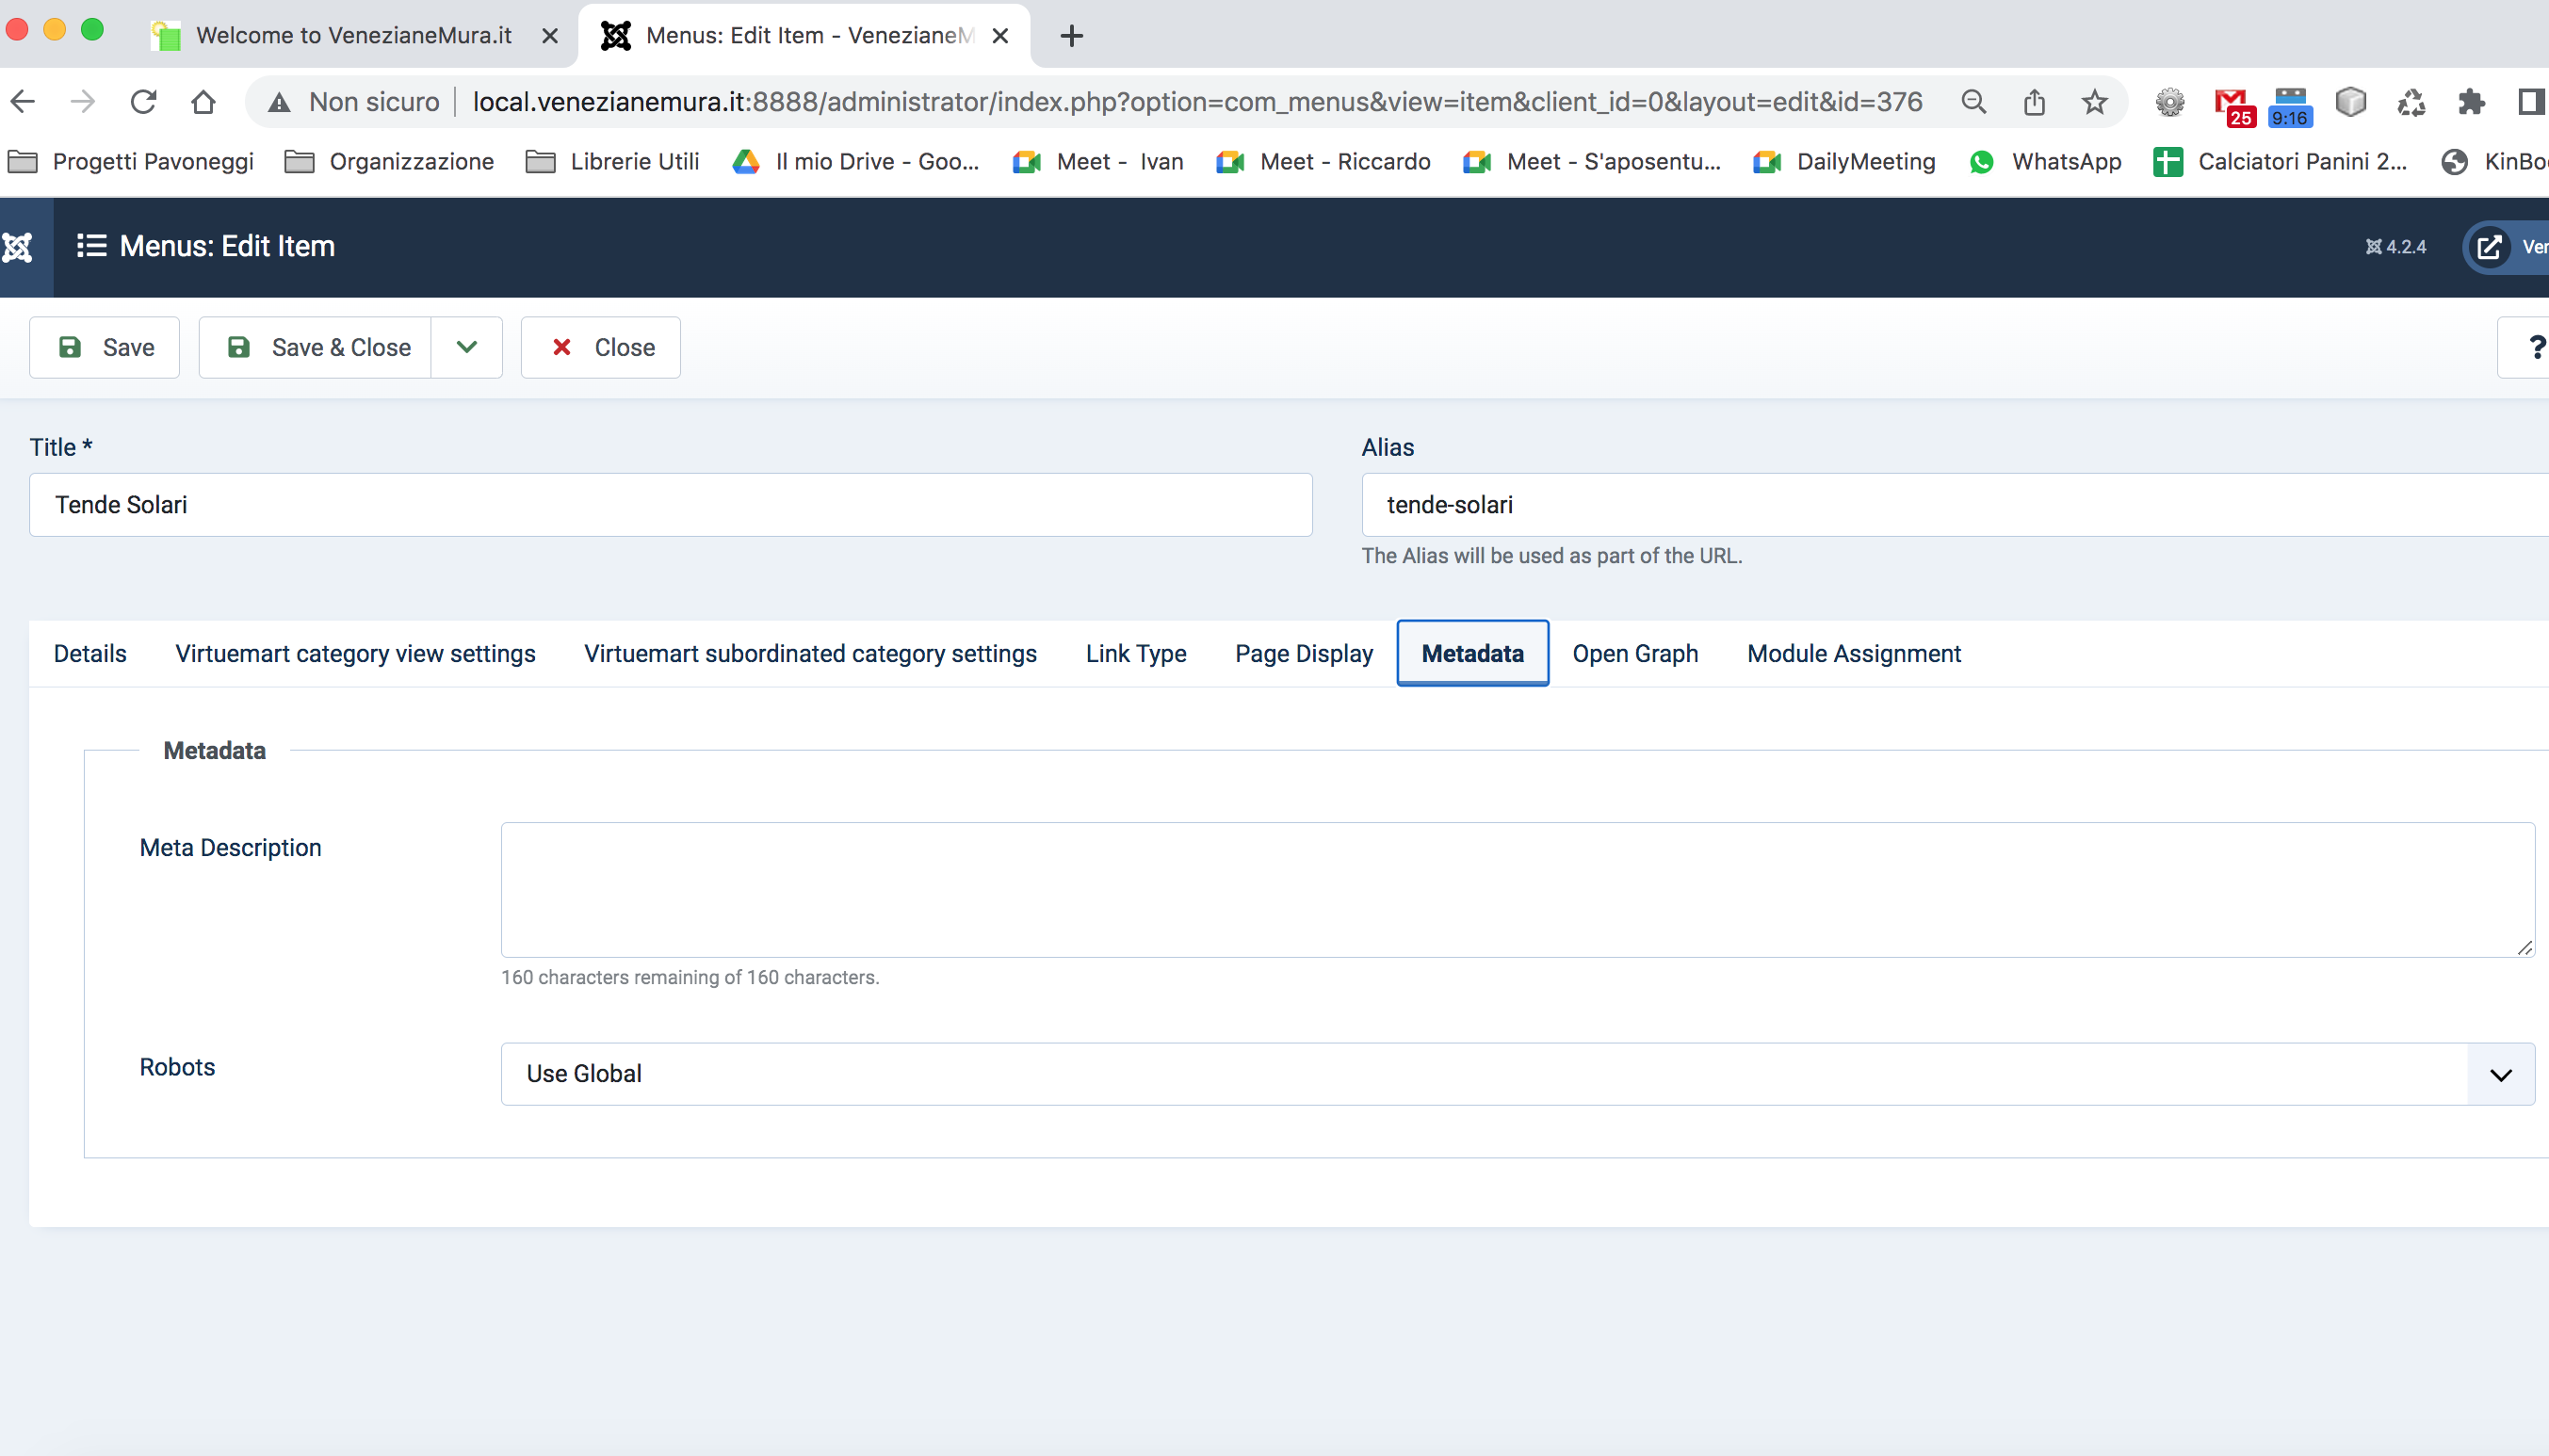Go to browser home page icon

point(204,102)
